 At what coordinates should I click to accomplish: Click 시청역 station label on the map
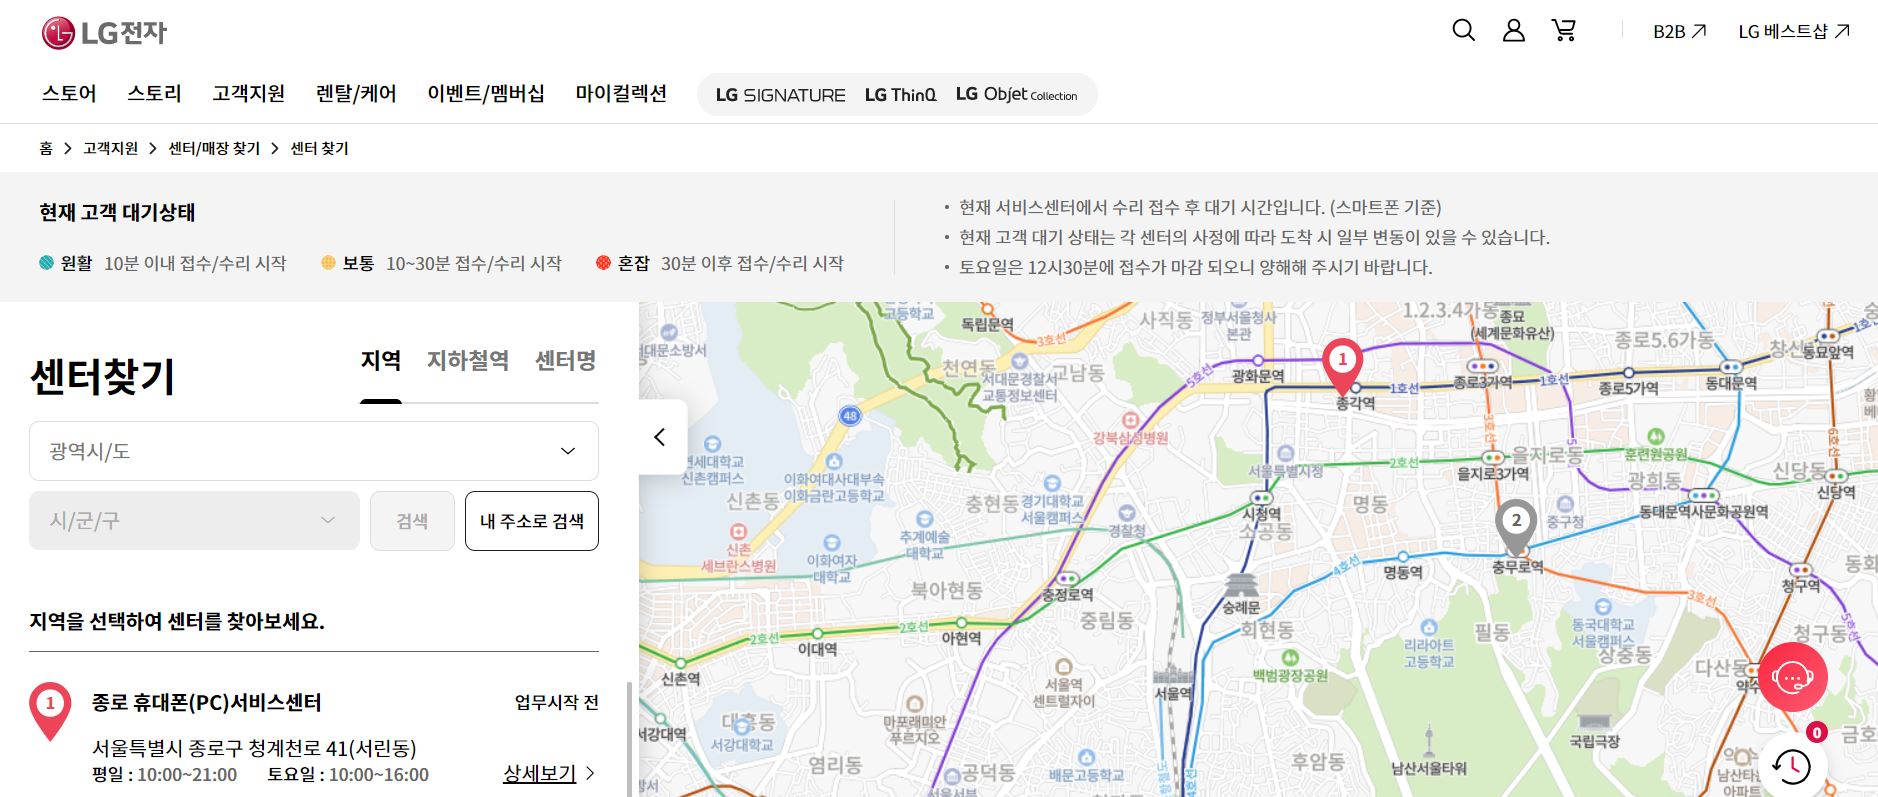[x=1262, y=514]
